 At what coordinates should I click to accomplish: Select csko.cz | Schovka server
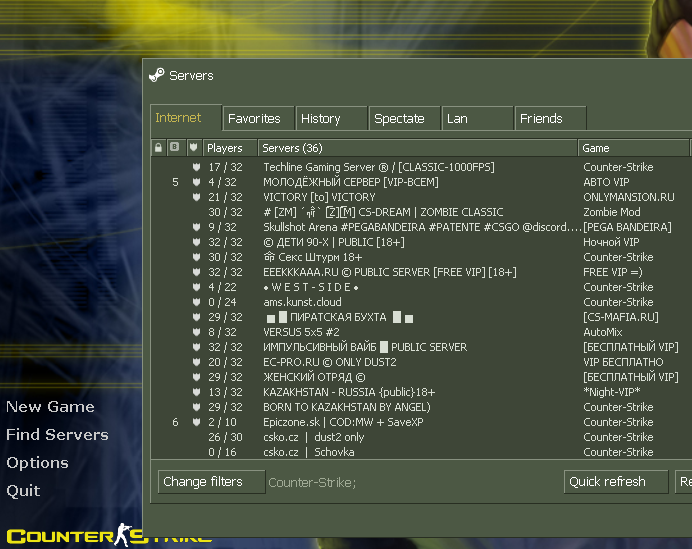(x=421, y=452)
